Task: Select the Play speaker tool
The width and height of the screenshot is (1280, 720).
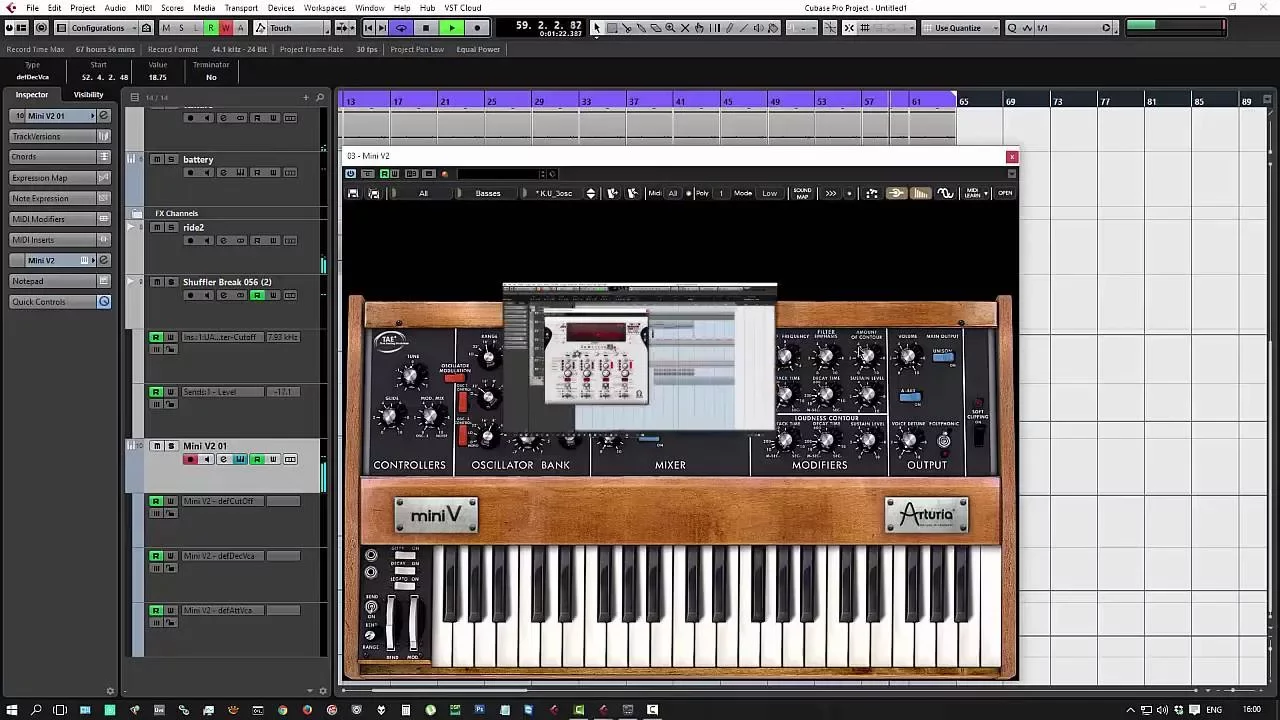Action: (758, 28)
